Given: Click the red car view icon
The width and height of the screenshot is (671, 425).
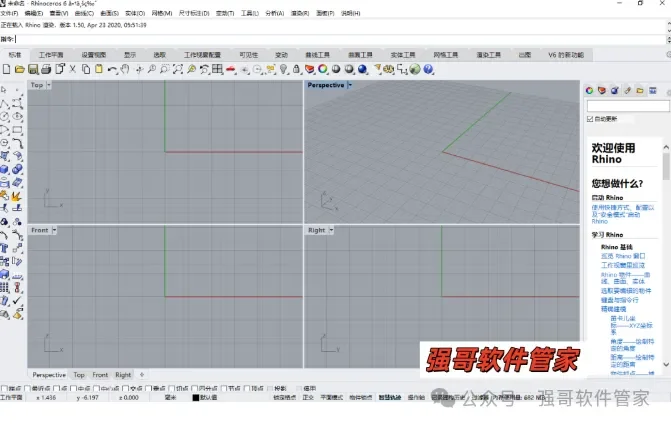Looking at the screenshot, I should pos(231,69).
